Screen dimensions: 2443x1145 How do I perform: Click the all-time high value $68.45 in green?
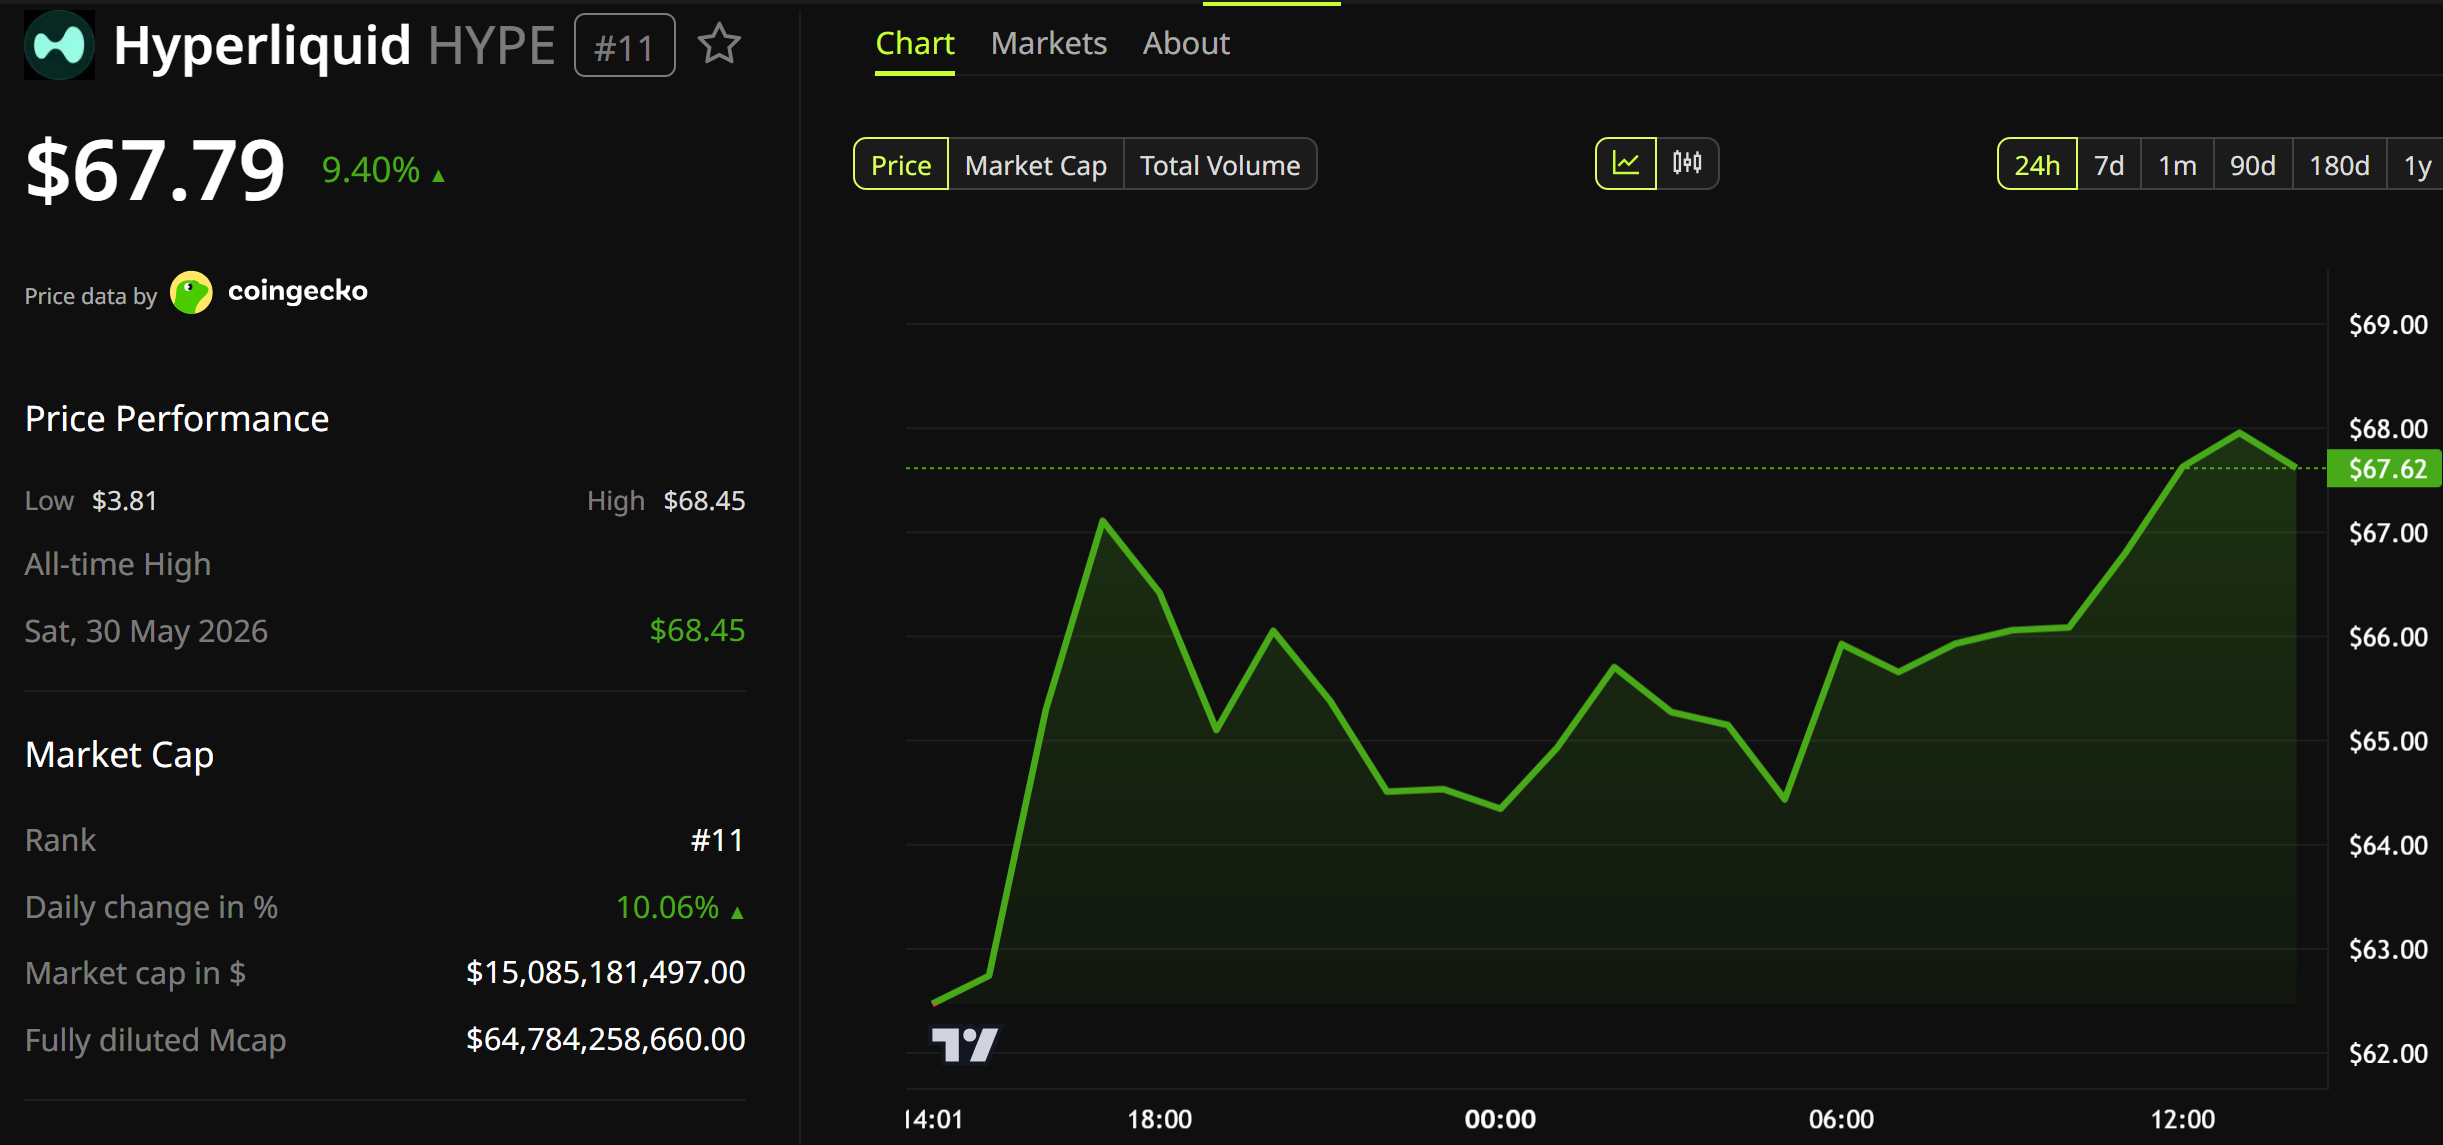[x=697, y=630]
